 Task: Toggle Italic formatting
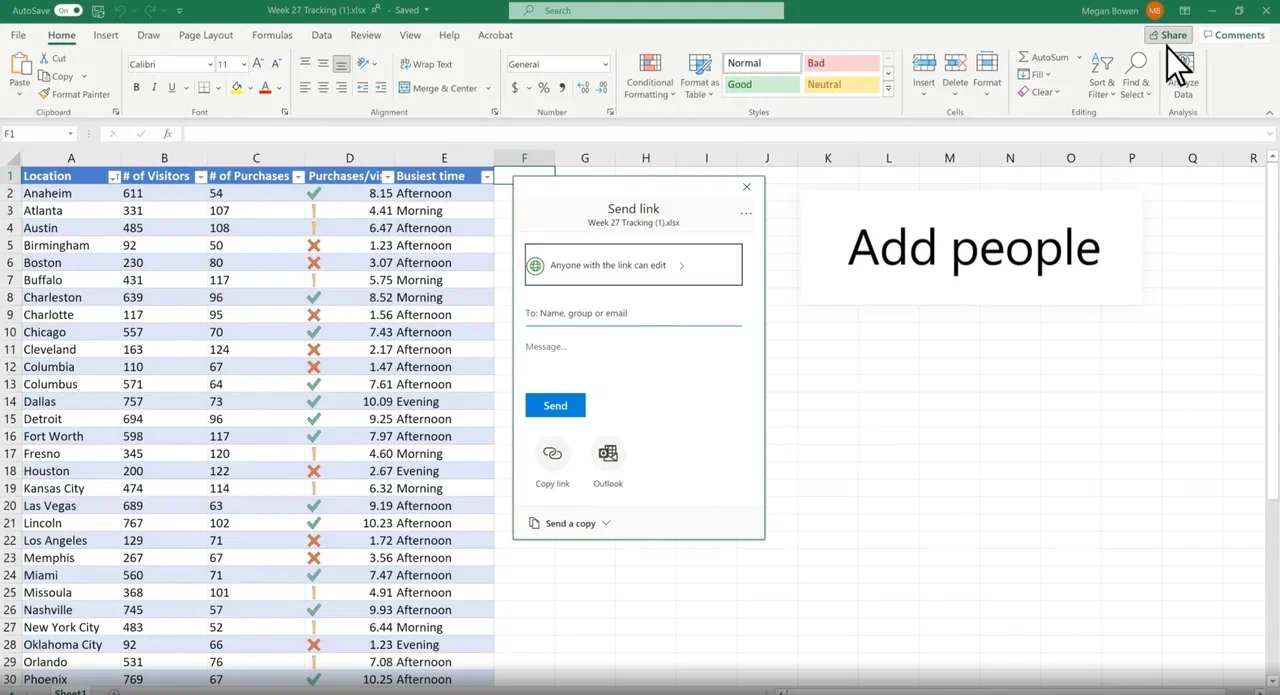click(154, 88)
